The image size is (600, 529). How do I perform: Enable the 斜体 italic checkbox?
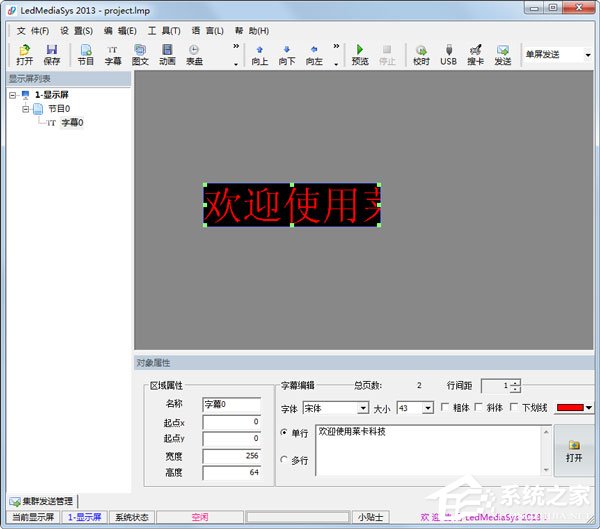tap(480, 408)
